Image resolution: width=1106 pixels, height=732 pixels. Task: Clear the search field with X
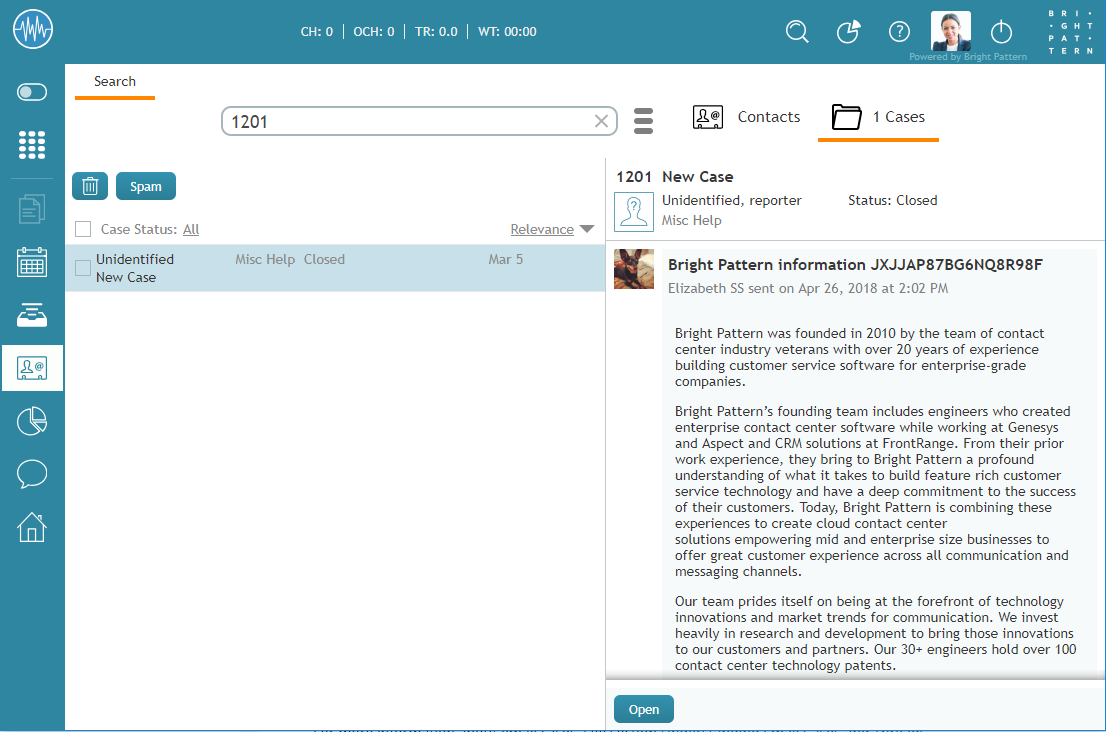pos(601,121)
